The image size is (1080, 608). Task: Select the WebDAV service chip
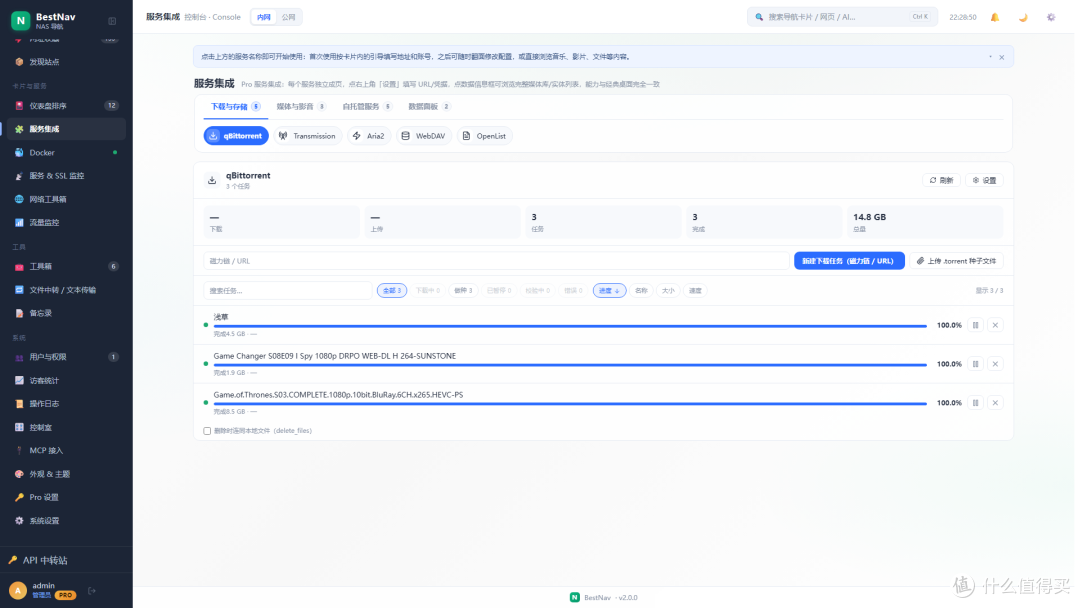tap(424, 136)
